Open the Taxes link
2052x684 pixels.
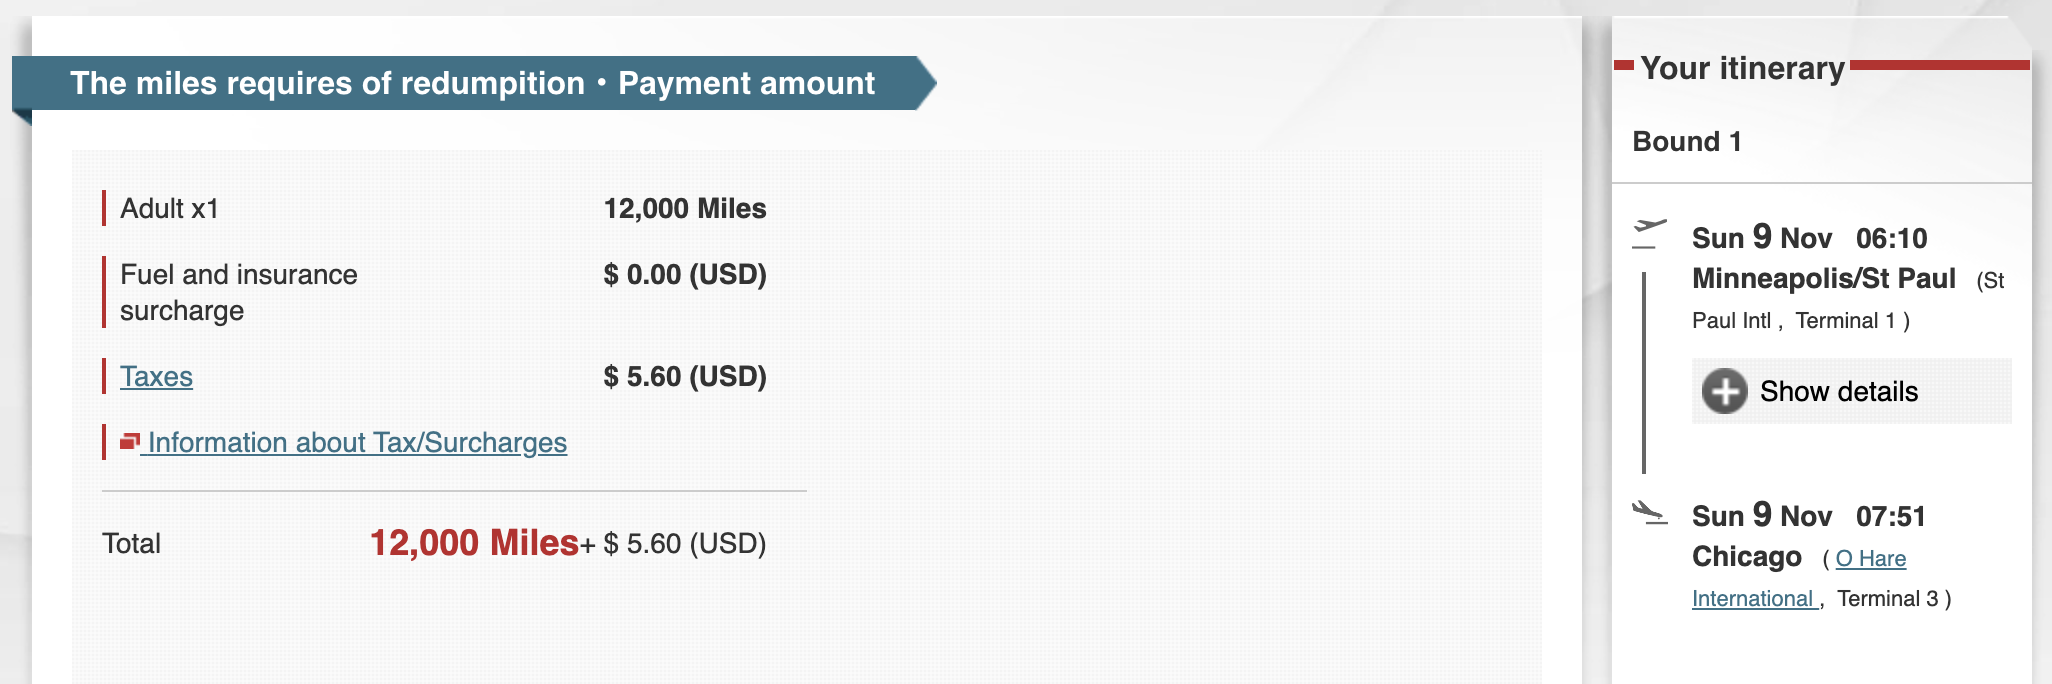point(156,377)
